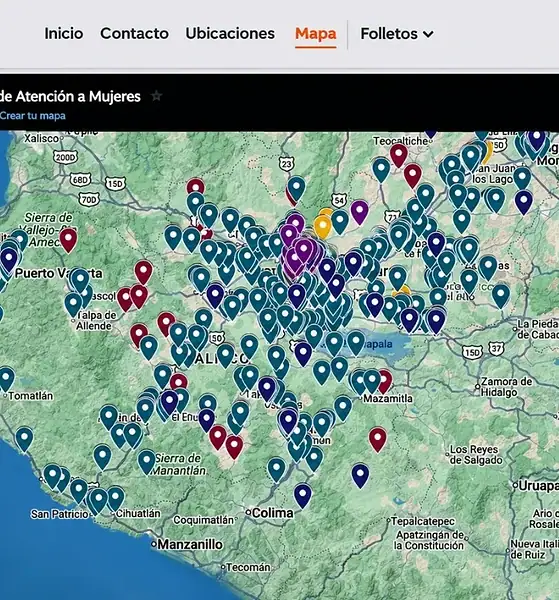Select the red pin directly above Mazamitla

click(384, 381)
